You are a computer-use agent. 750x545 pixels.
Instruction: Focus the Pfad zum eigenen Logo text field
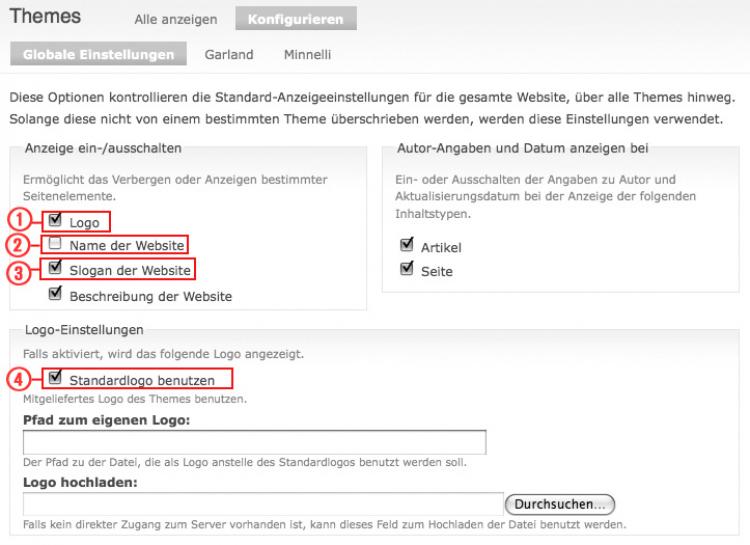tap(254, 442)
